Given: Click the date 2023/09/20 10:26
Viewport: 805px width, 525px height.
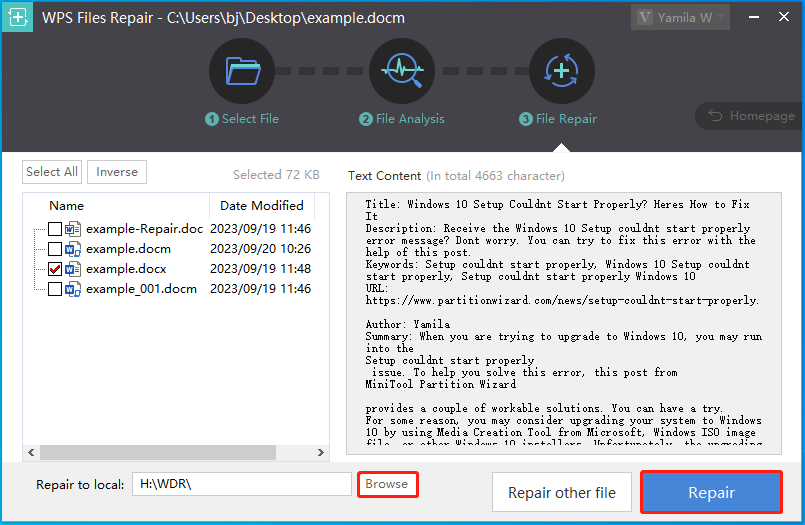Looking at the screenshot, I should pyautogui.click(x=260, y=249).
